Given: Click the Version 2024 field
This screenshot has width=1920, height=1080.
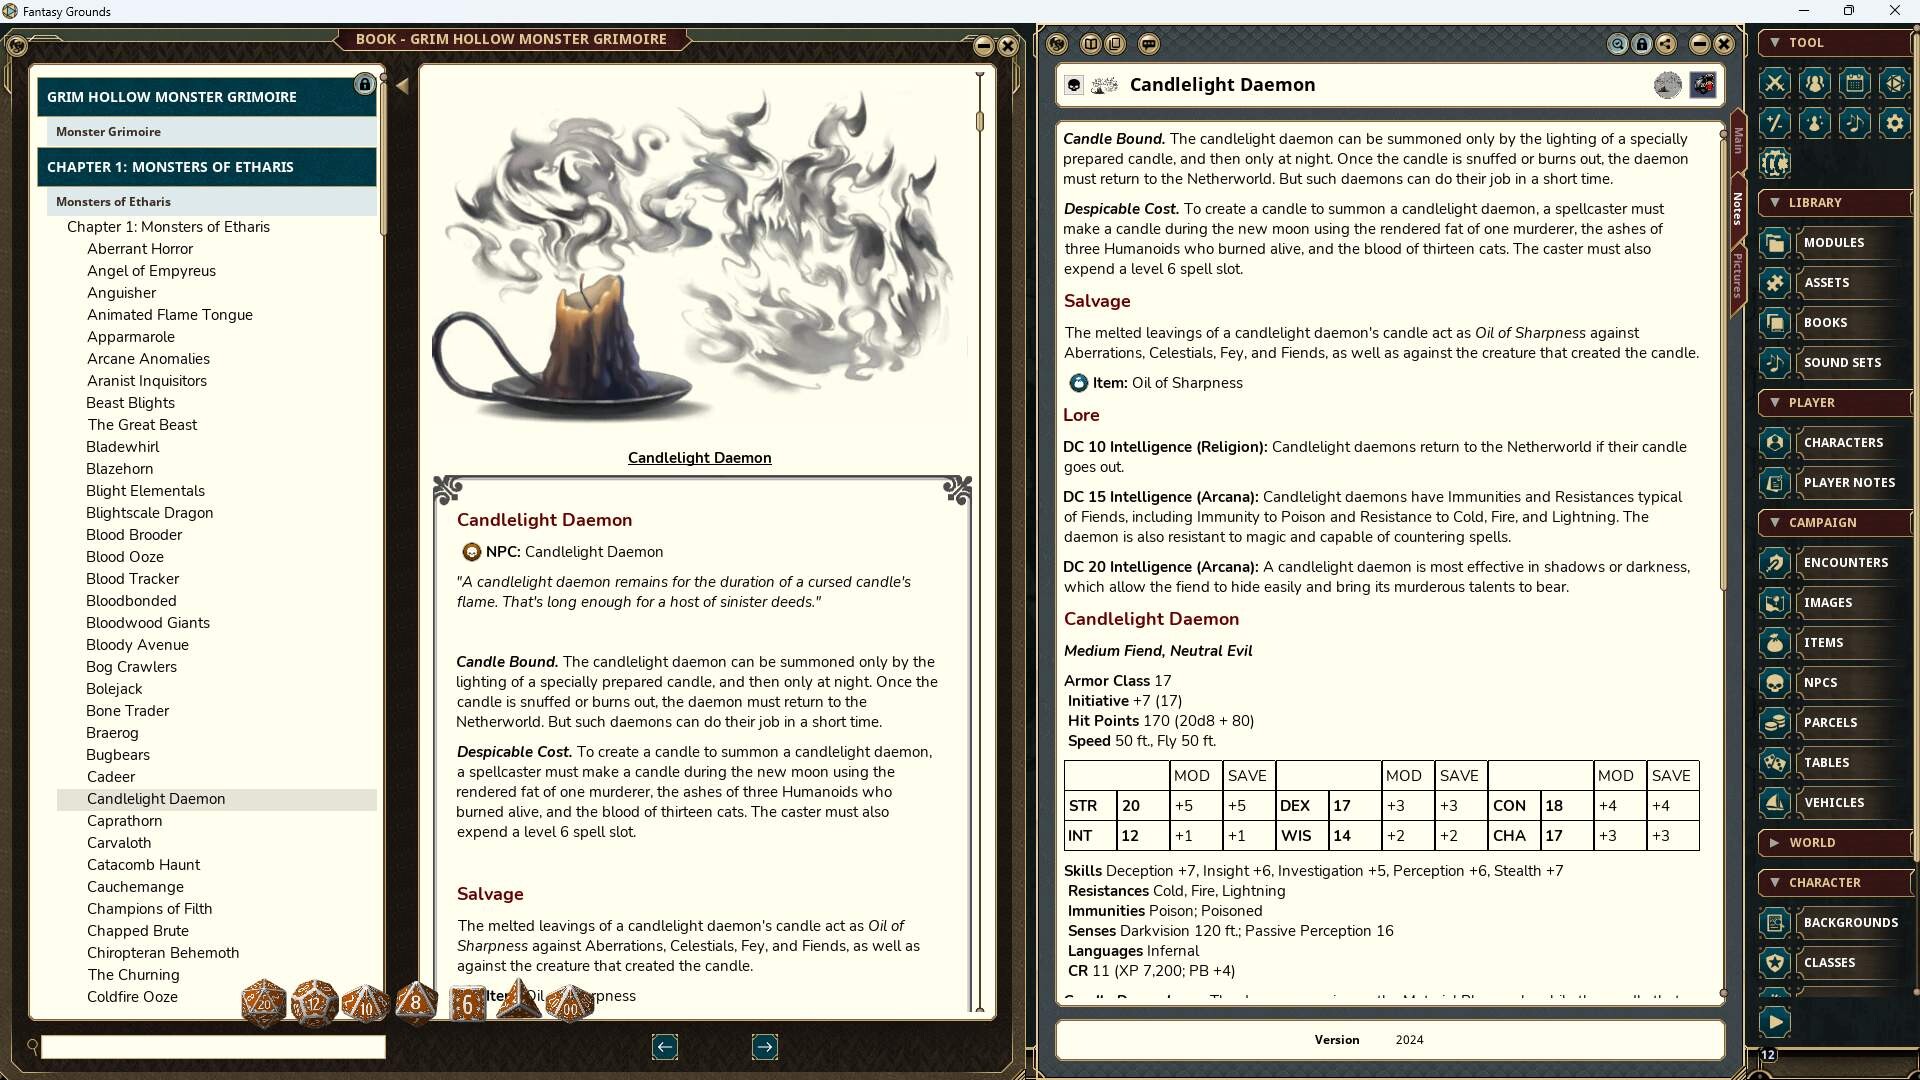Looking at the screenshot, I should point(1390,1040).
